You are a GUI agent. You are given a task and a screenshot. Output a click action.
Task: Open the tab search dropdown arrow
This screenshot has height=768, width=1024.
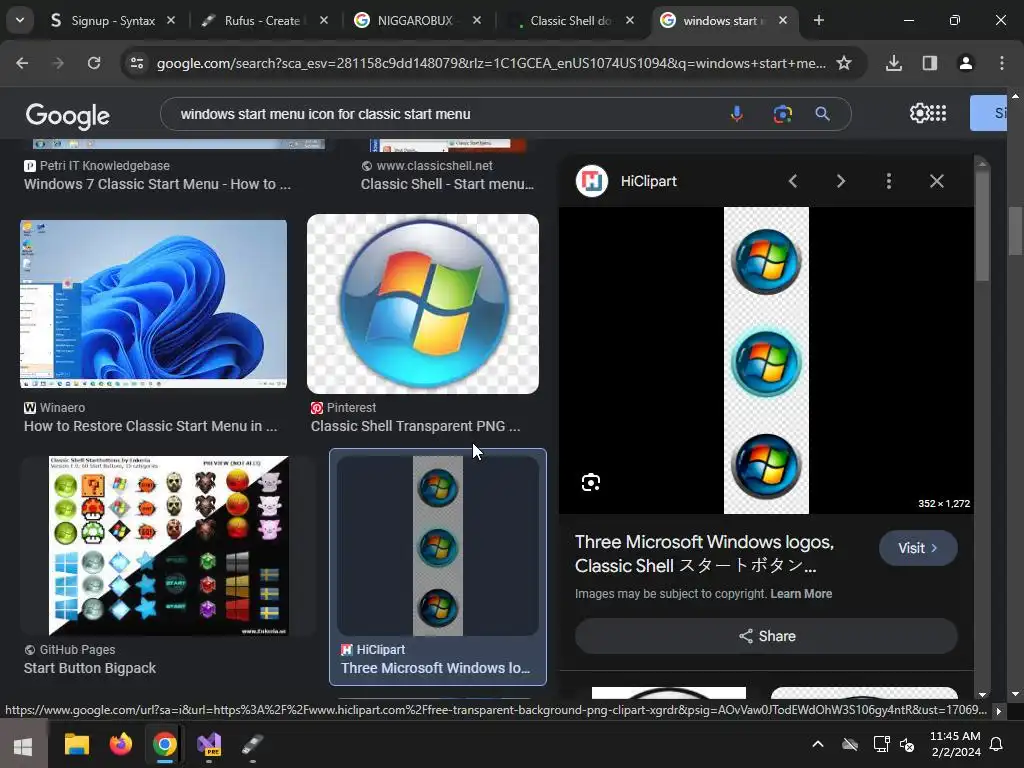[x=20, y=20]
